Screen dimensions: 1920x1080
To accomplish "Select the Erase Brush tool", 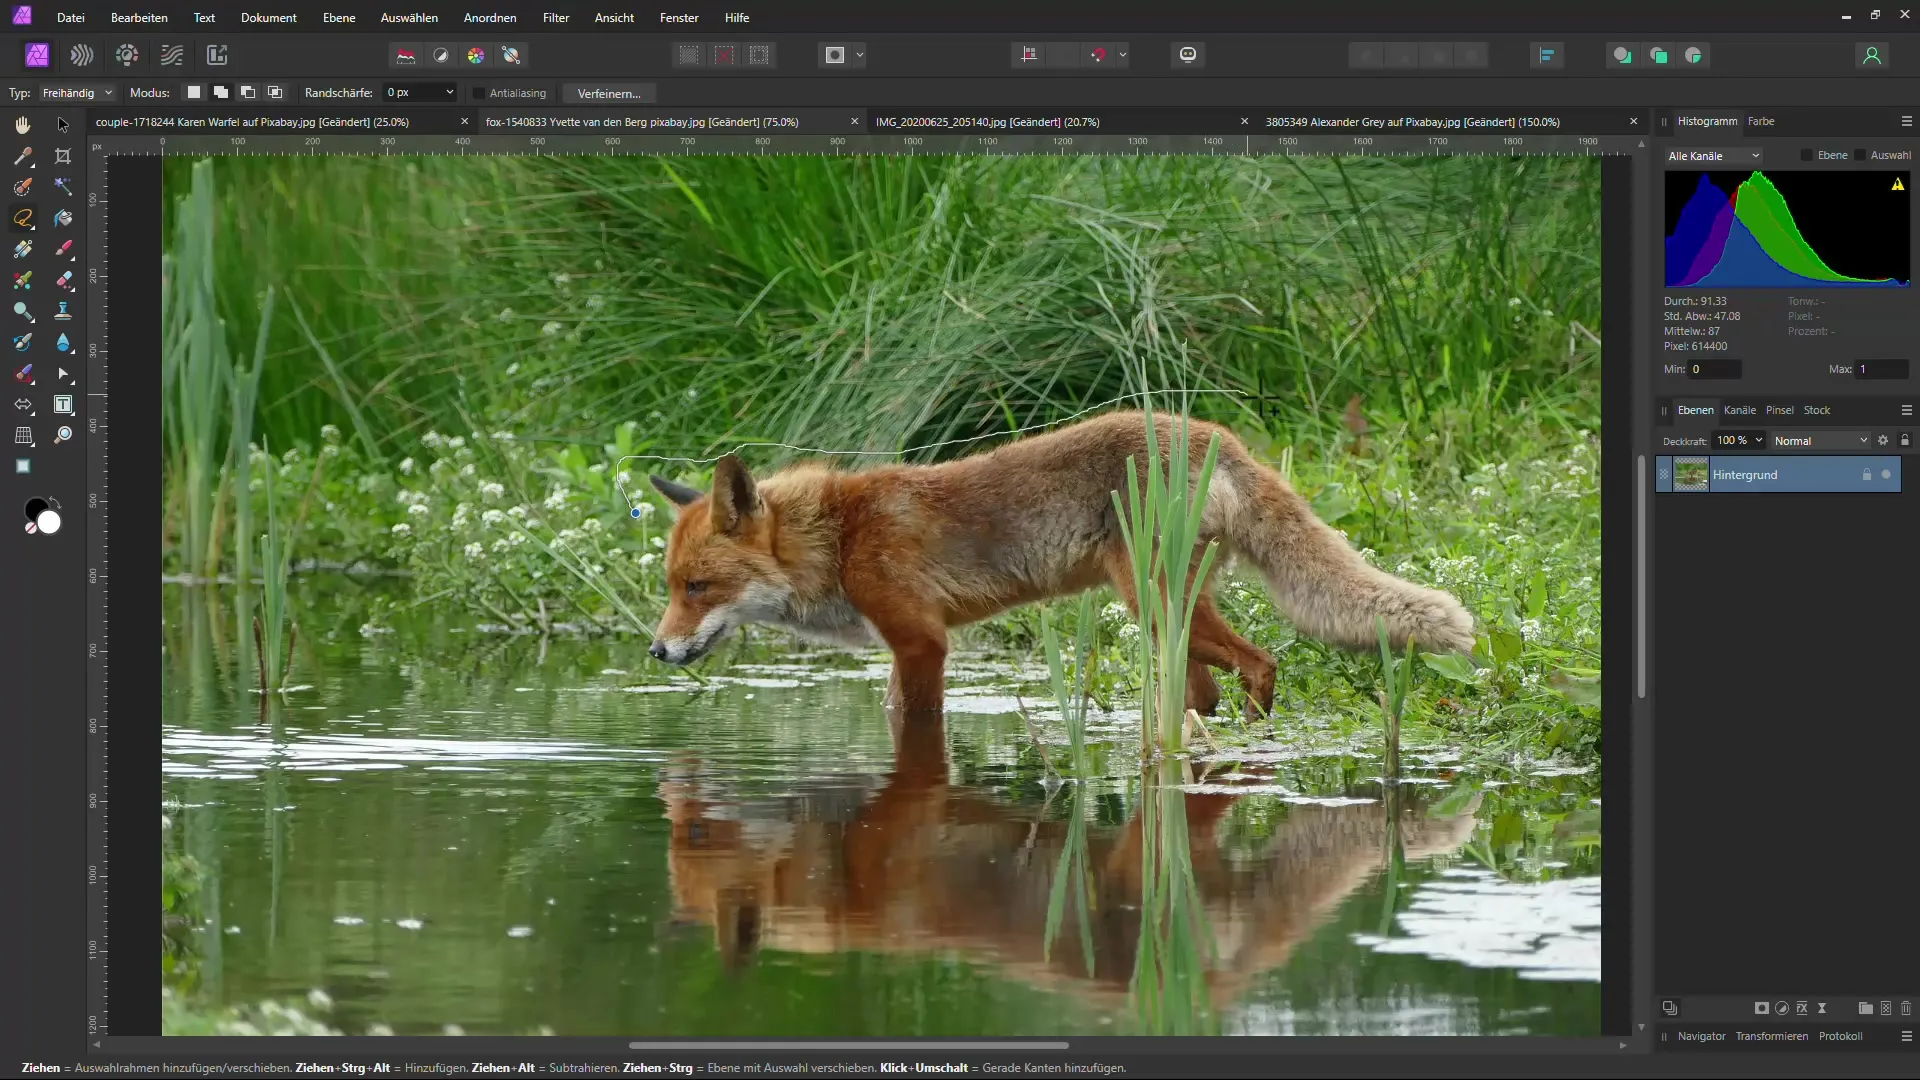I will 63,280.
